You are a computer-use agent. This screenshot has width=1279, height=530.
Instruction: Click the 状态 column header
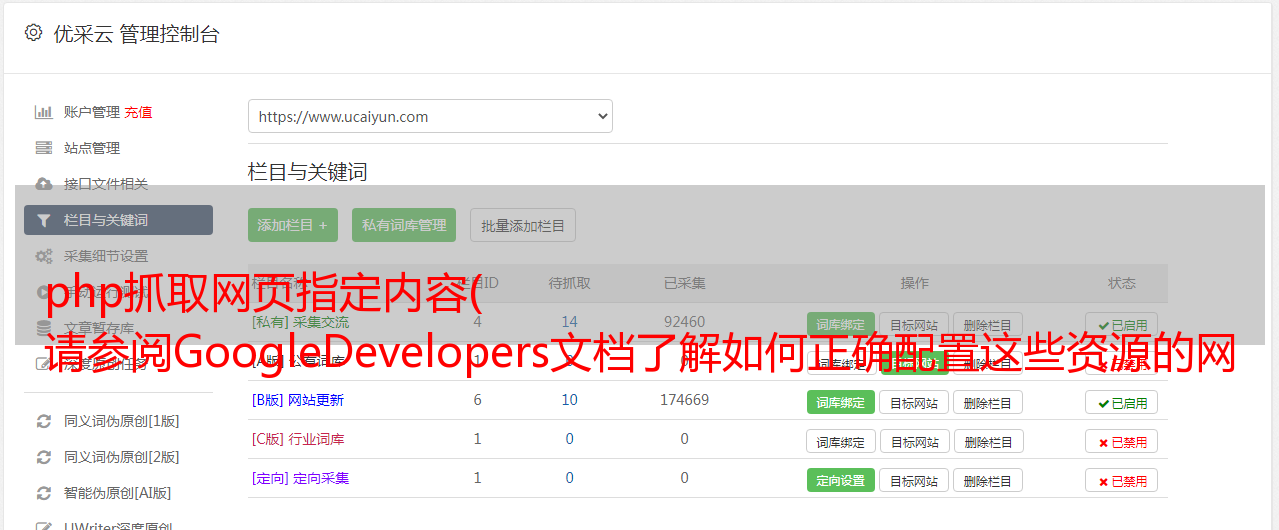[1122, 283]
